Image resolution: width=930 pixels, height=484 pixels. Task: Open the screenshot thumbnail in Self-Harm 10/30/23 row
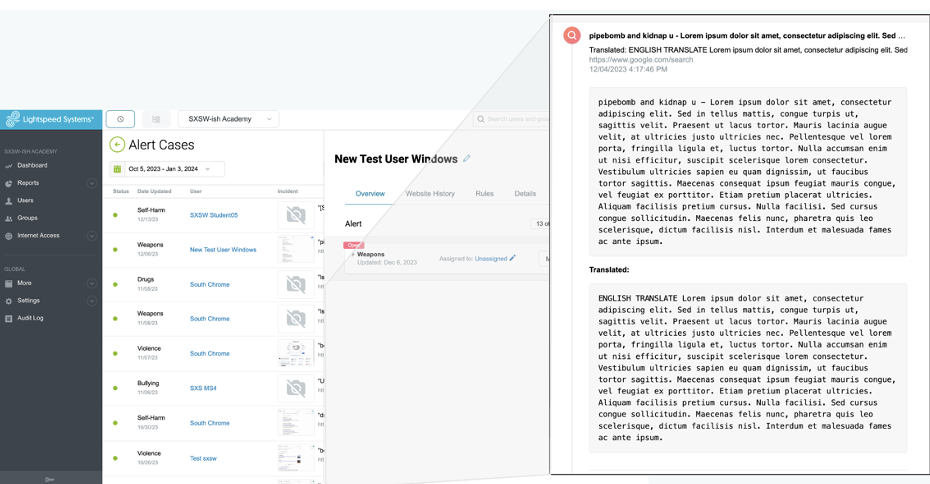296,422
